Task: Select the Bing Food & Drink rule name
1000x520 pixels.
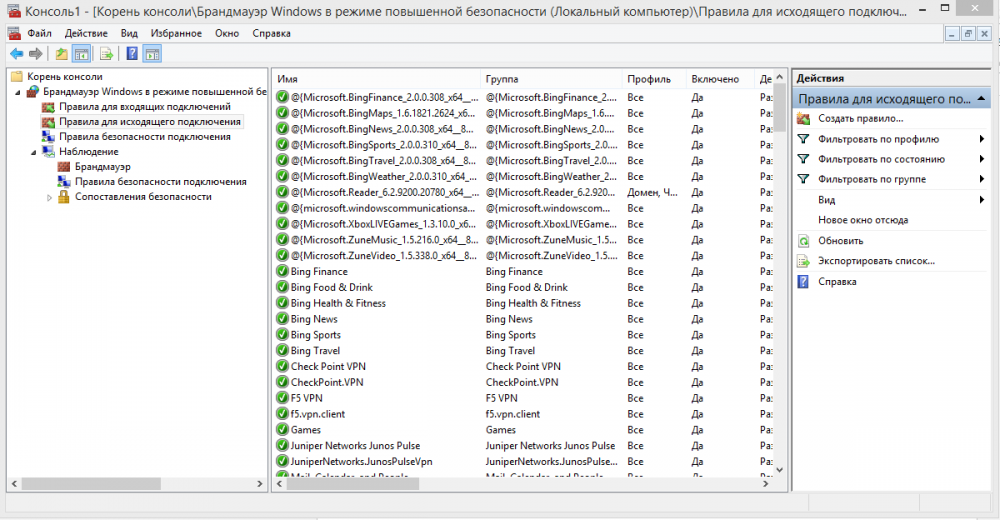Action: pyautogui.click(x=332, y=288)
